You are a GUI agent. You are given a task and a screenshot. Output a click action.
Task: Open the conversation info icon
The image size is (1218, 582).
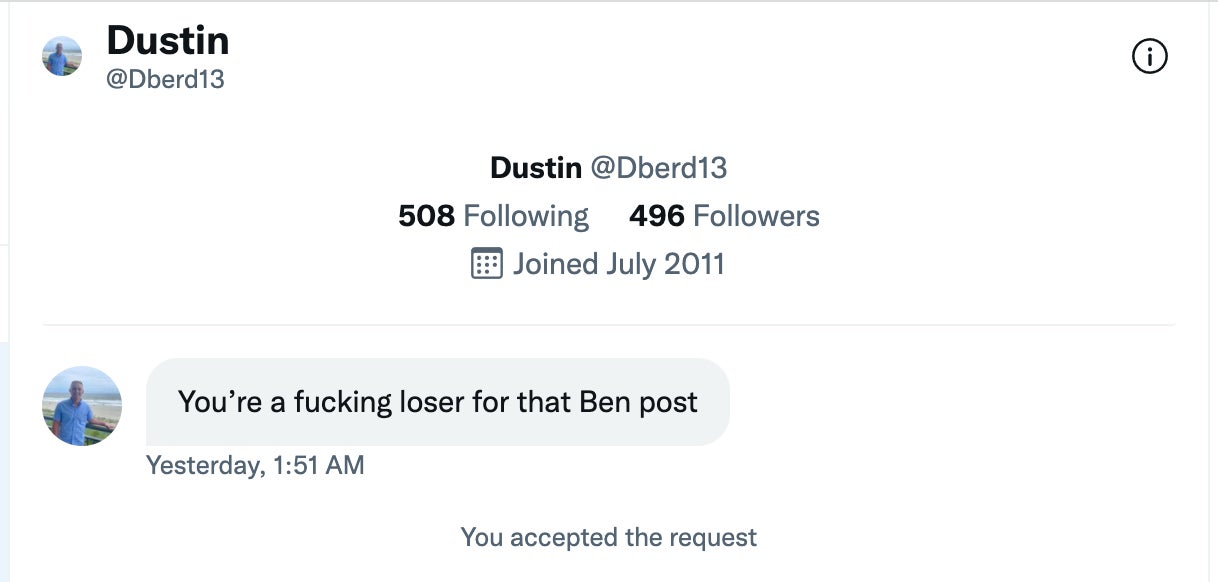coord(1149,57)
